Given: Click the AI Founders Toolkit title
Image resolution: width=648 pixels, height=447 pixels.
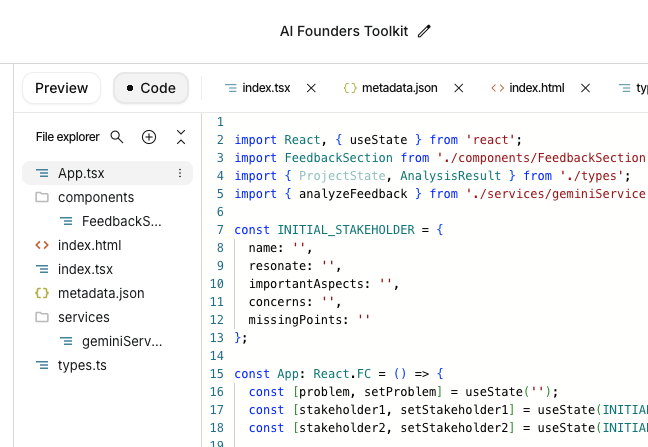Looking at the screenshot, I should [344, 31].
